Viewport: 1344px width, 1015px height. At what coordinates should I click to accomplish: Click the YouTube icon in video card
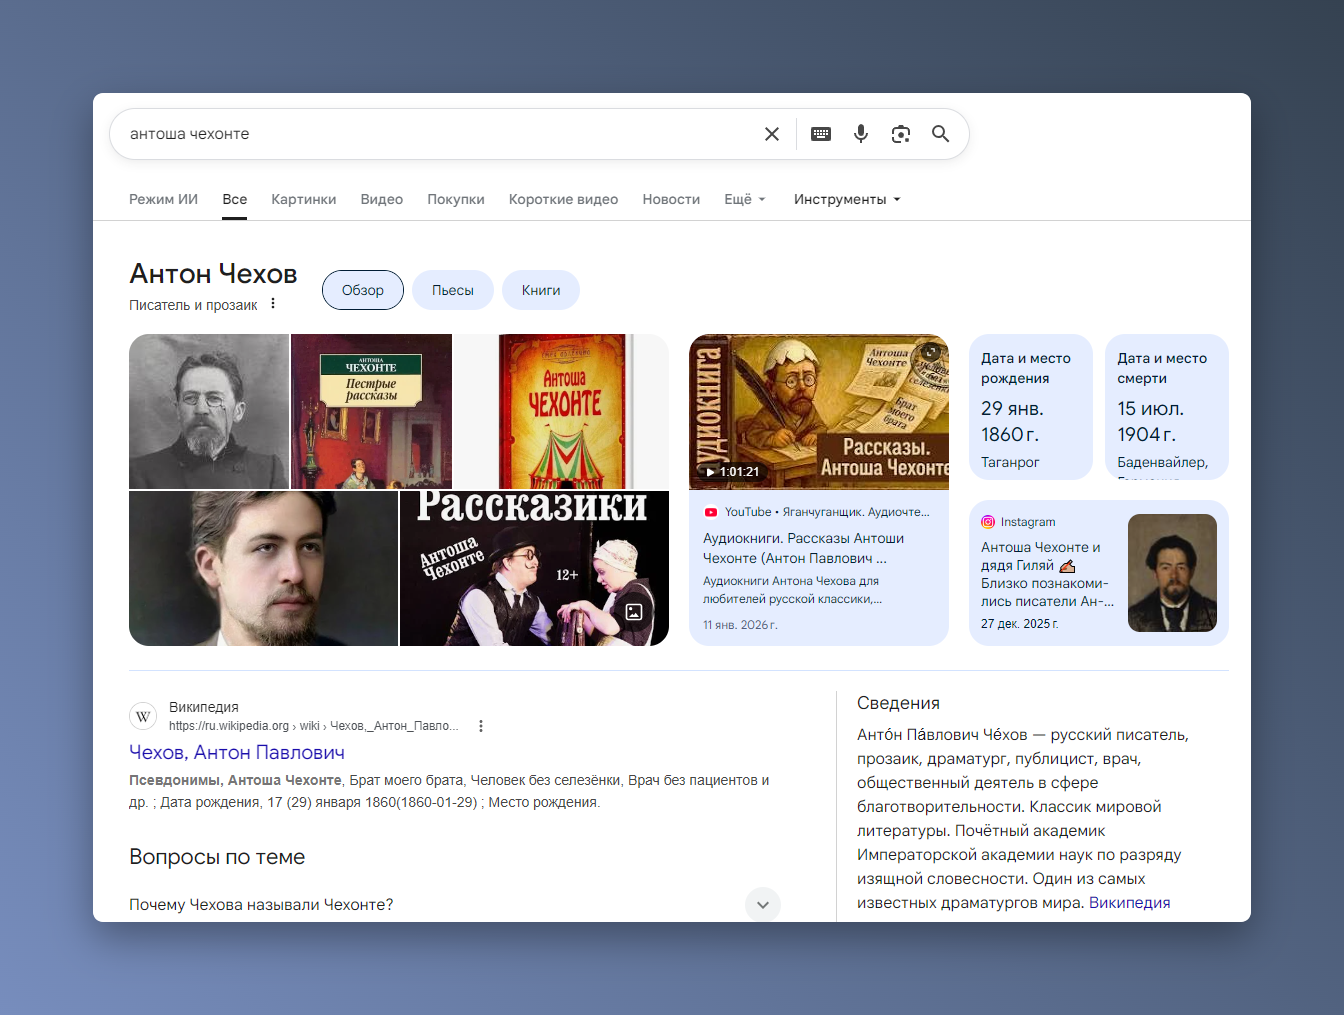click(711, 512)
